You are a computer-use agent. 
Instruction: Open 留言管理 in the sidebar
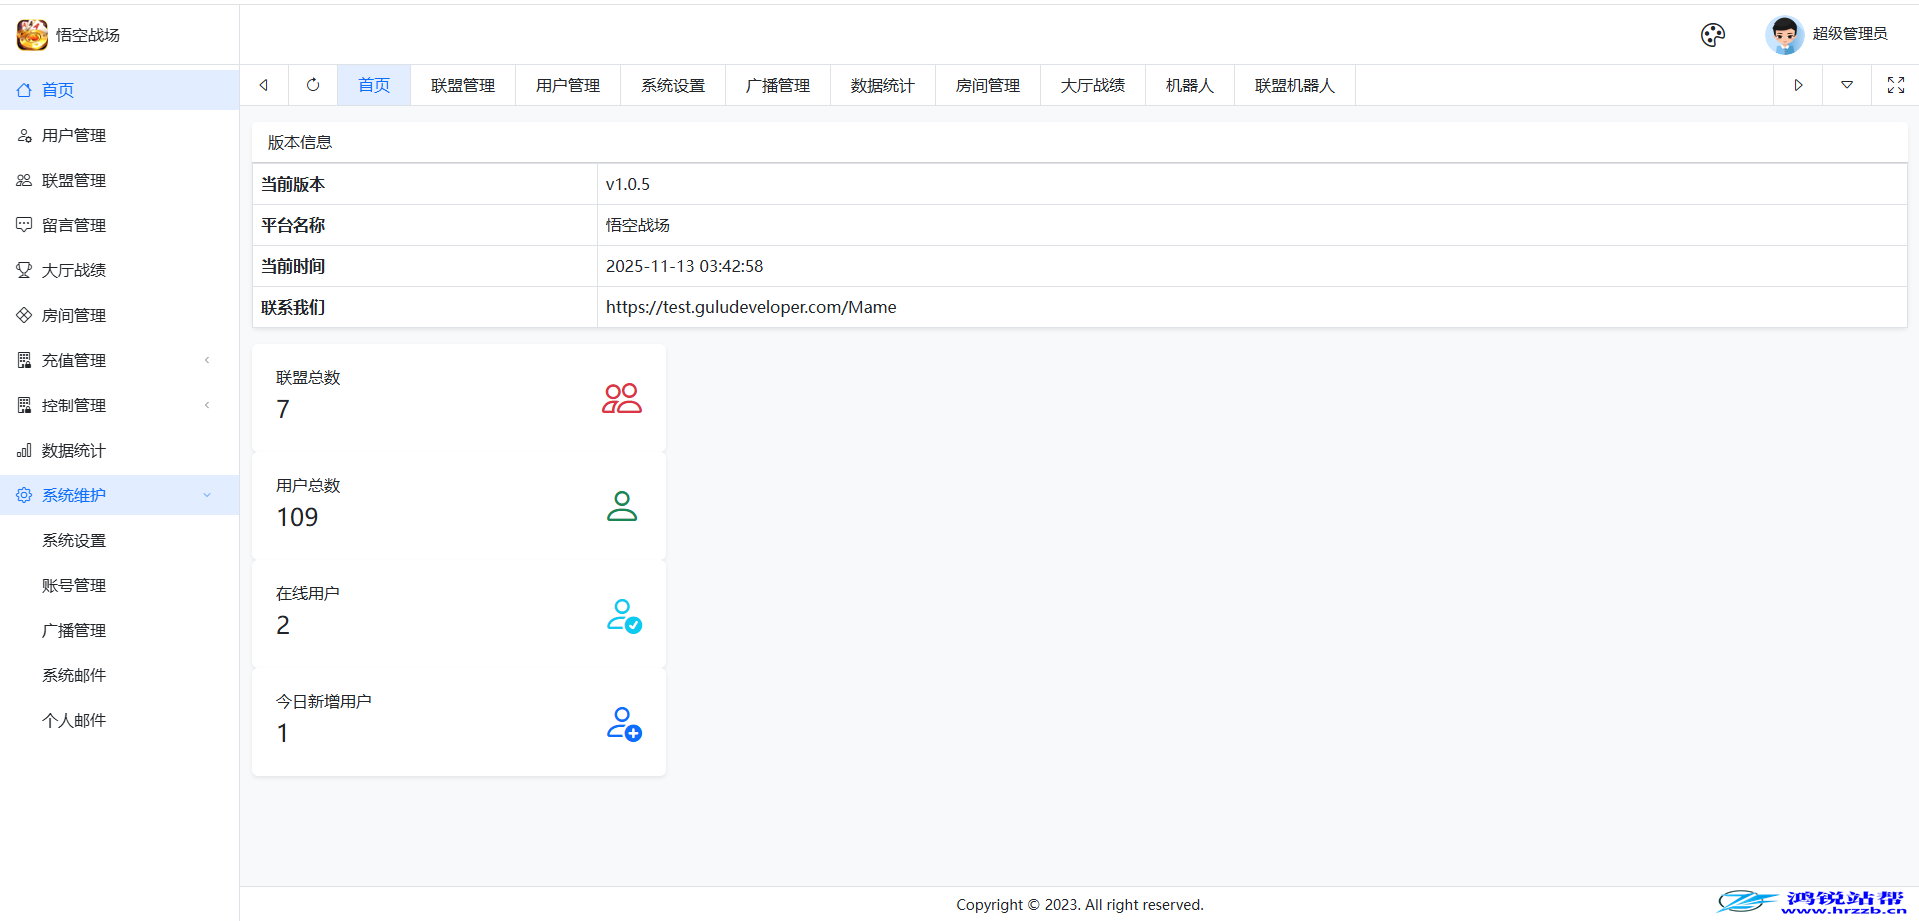[74, 225]
